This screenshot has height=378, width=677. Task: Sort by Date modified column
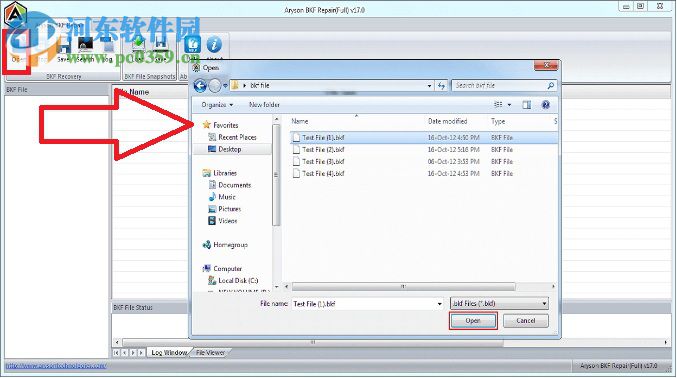click(x=448, y=121)
